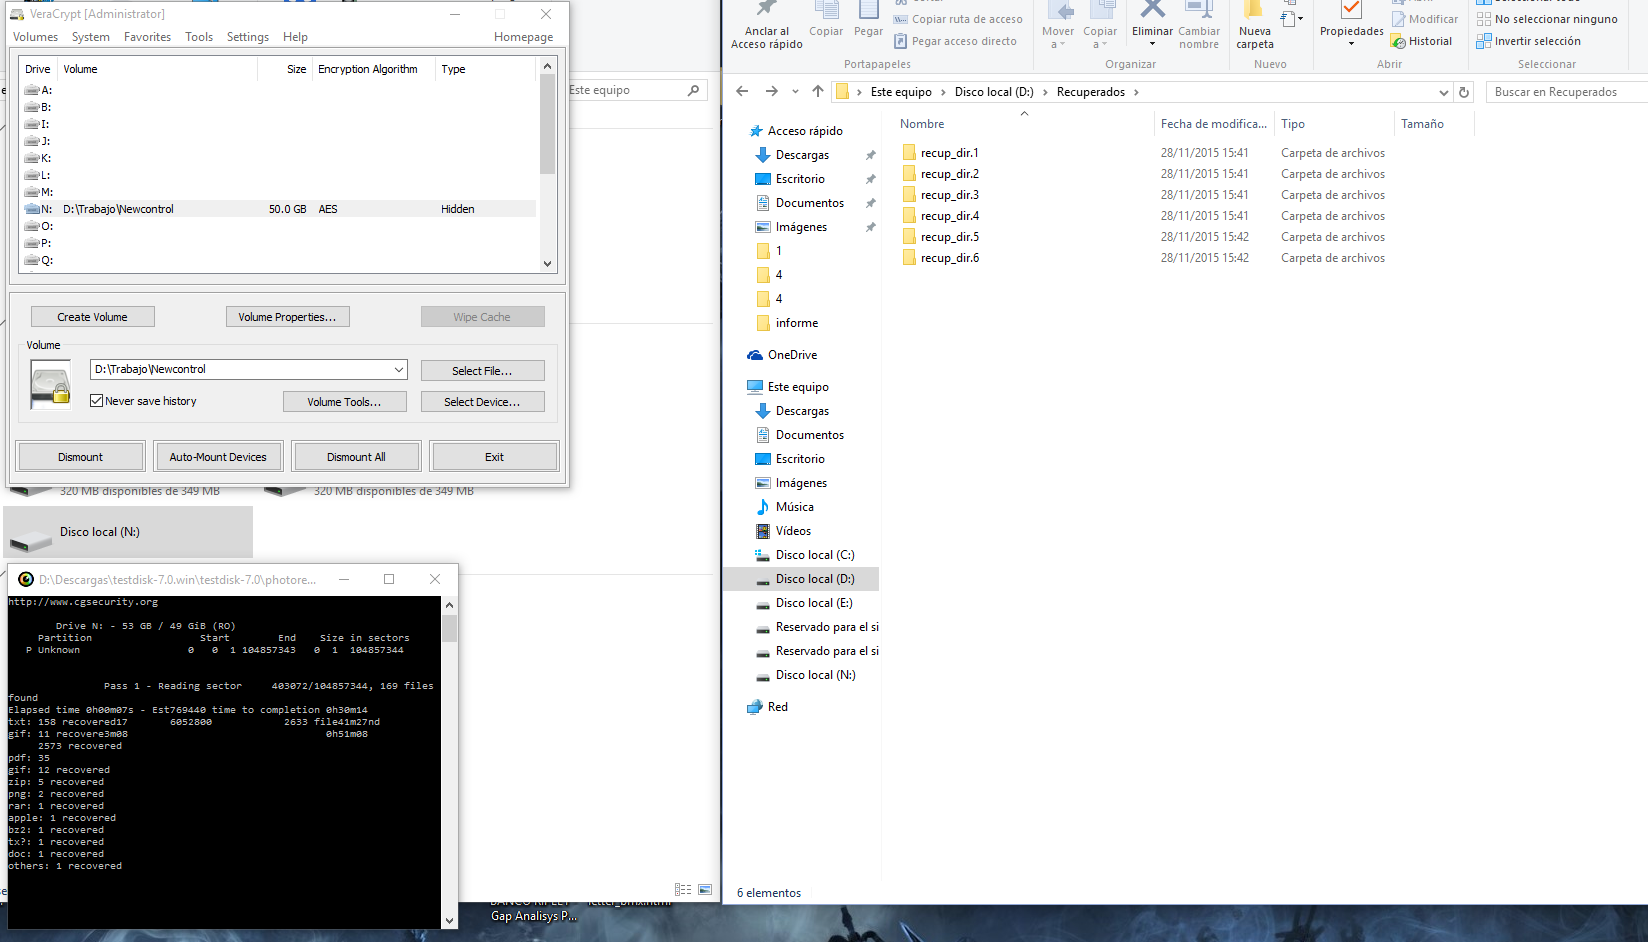This screenshot has width=1648, height=942.
Task: Visit the VeraCrypt Homepage link
Action: click(x=524, y=37)
